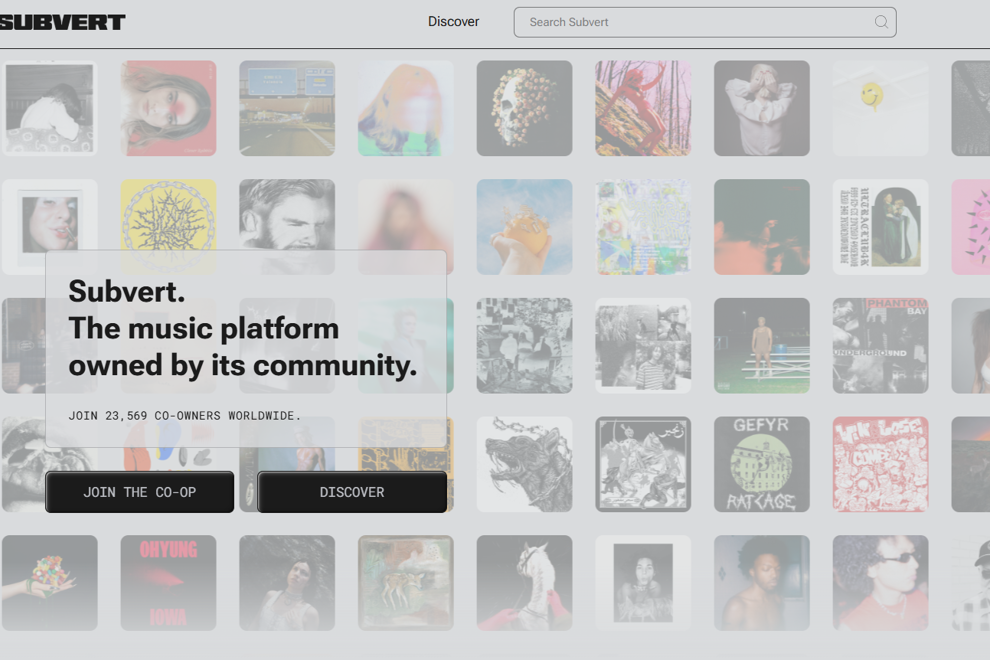Click the JOIN THE CO-OP button
The image size is (990, 660).
(140, 492)
